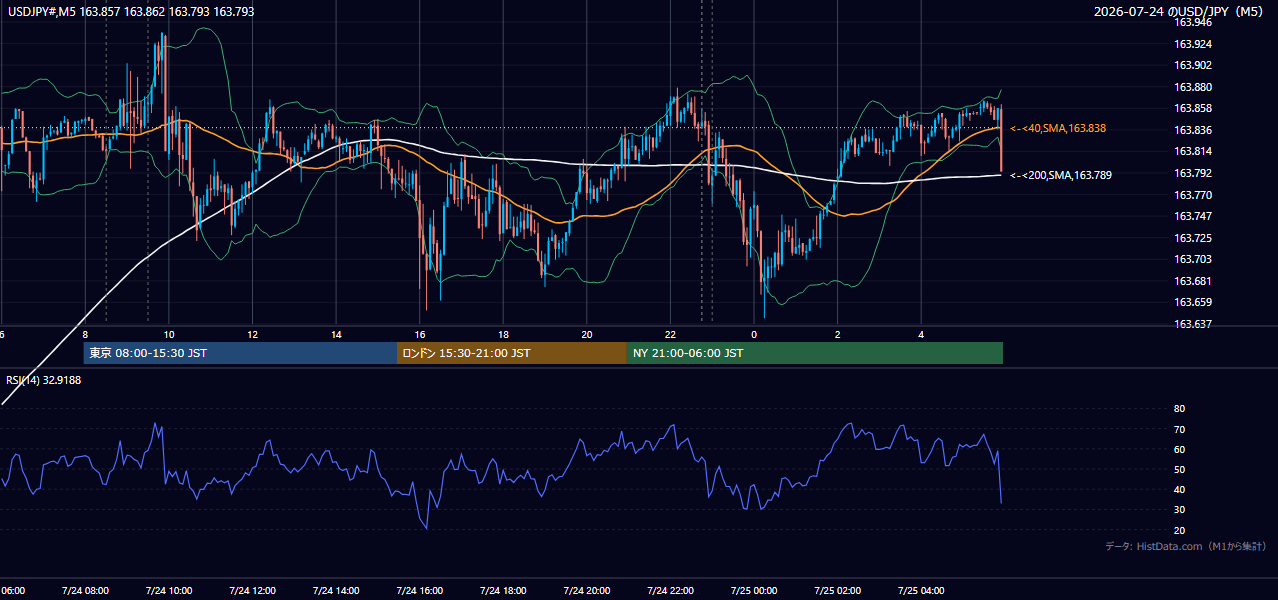Click RSI scale value 50
This screenshot has height=600, width=1278.
1179,469
